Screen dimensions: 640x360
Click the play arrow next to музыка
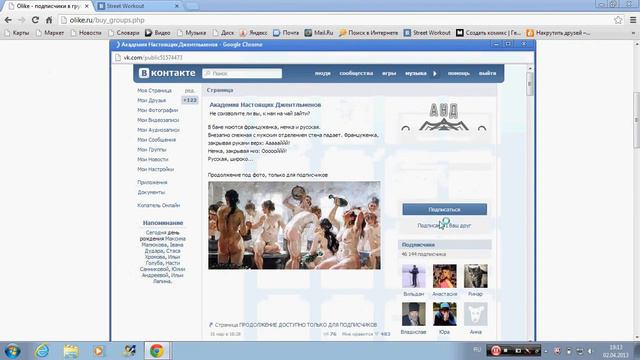435,73
